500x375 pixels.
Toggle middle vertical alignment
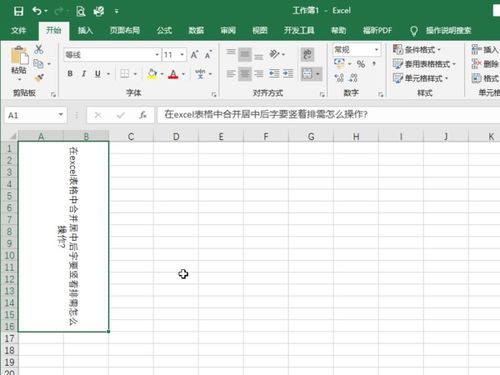(x=245, y=55)
